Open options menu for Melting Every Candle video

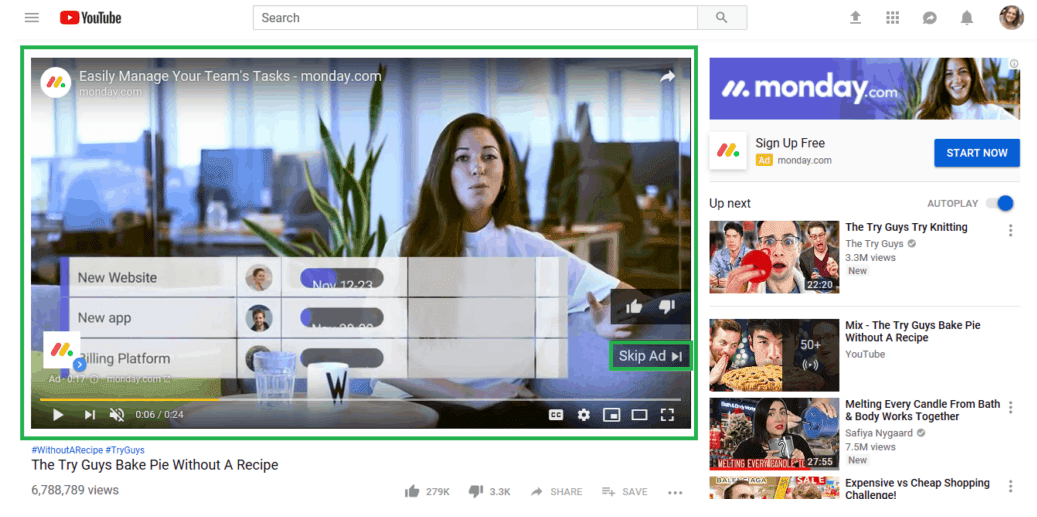[x=1011, y=407]
